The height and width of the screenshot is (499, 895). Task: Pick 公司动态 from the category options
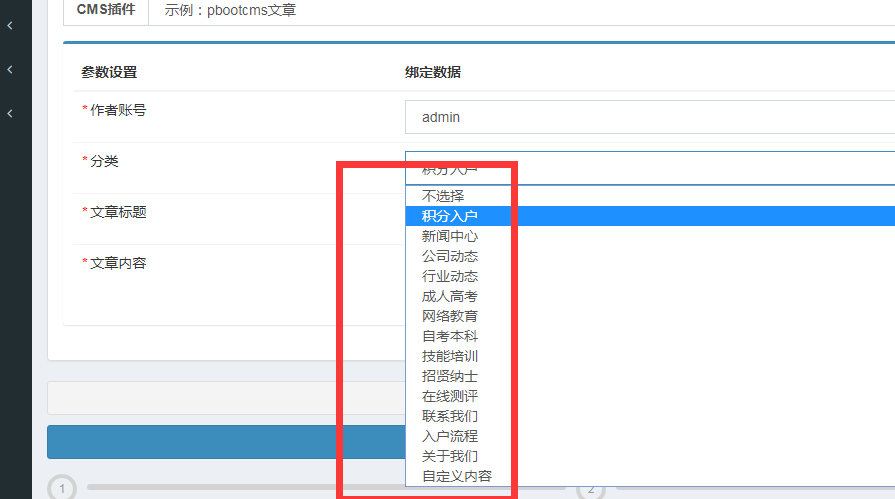click(x=450, y=256)
